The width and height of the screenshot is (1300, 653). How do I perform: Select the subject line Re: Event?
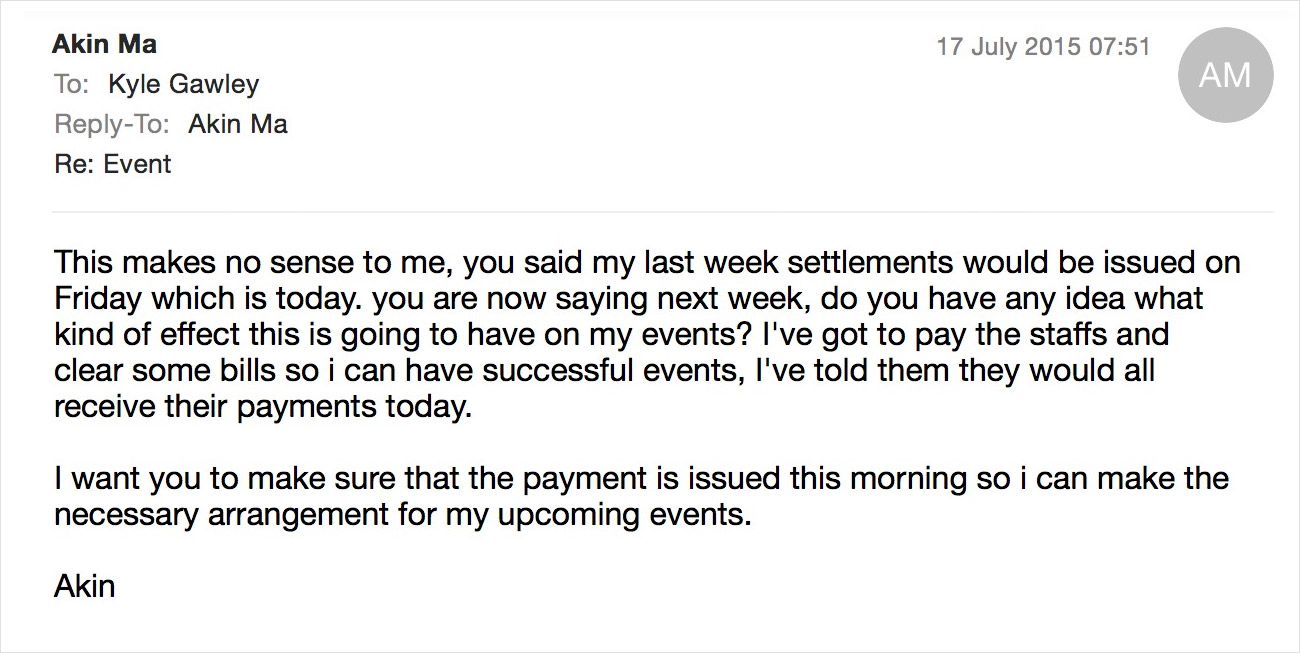[x=112, y=164]
